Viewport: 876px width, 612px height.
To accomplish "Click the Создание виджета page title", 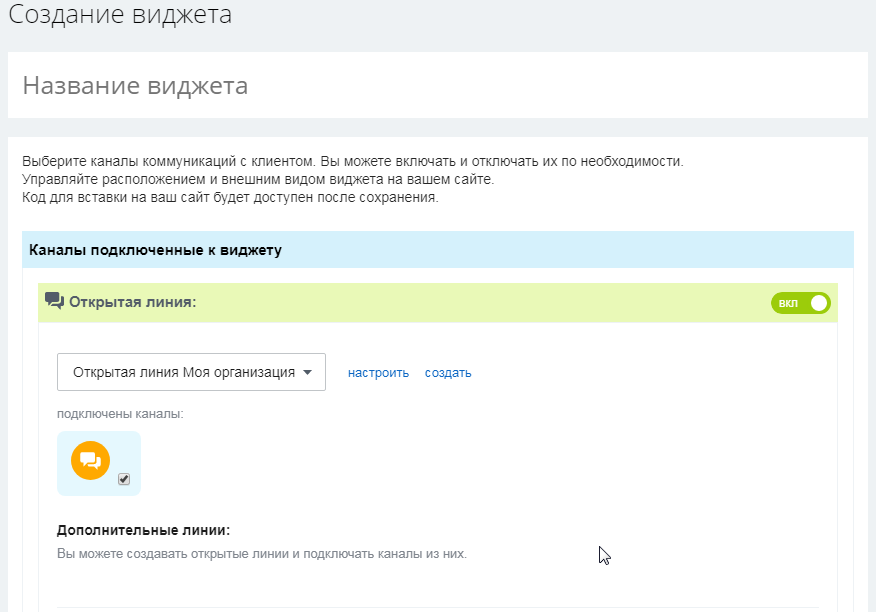I will click(120, 15).
